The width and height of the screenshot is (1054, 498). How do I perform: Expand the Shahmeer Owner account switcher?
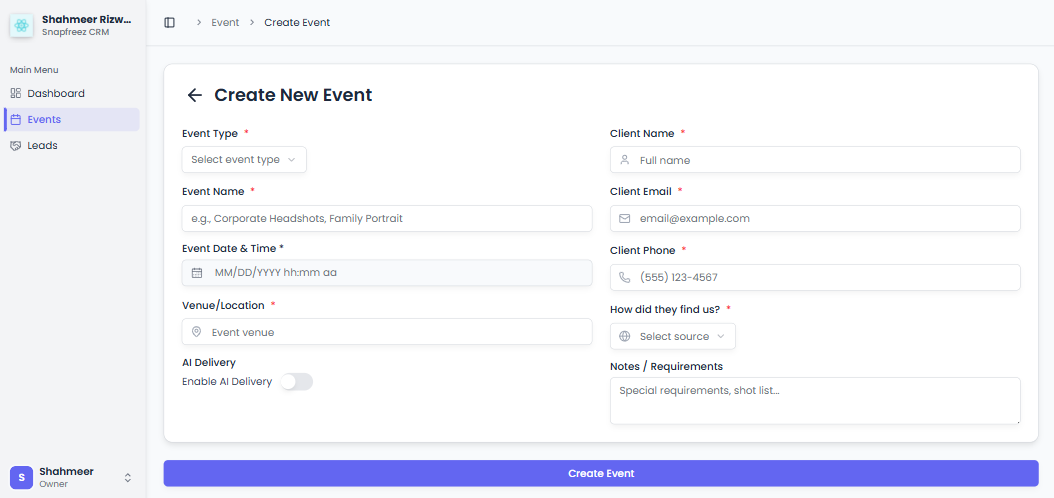127,477
